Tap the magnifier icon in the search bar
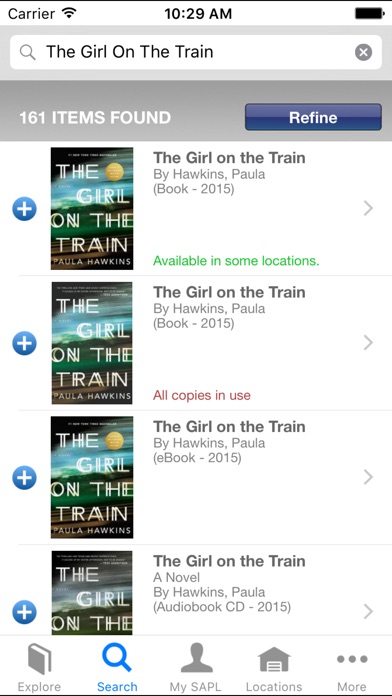 (x=28, y=52)
